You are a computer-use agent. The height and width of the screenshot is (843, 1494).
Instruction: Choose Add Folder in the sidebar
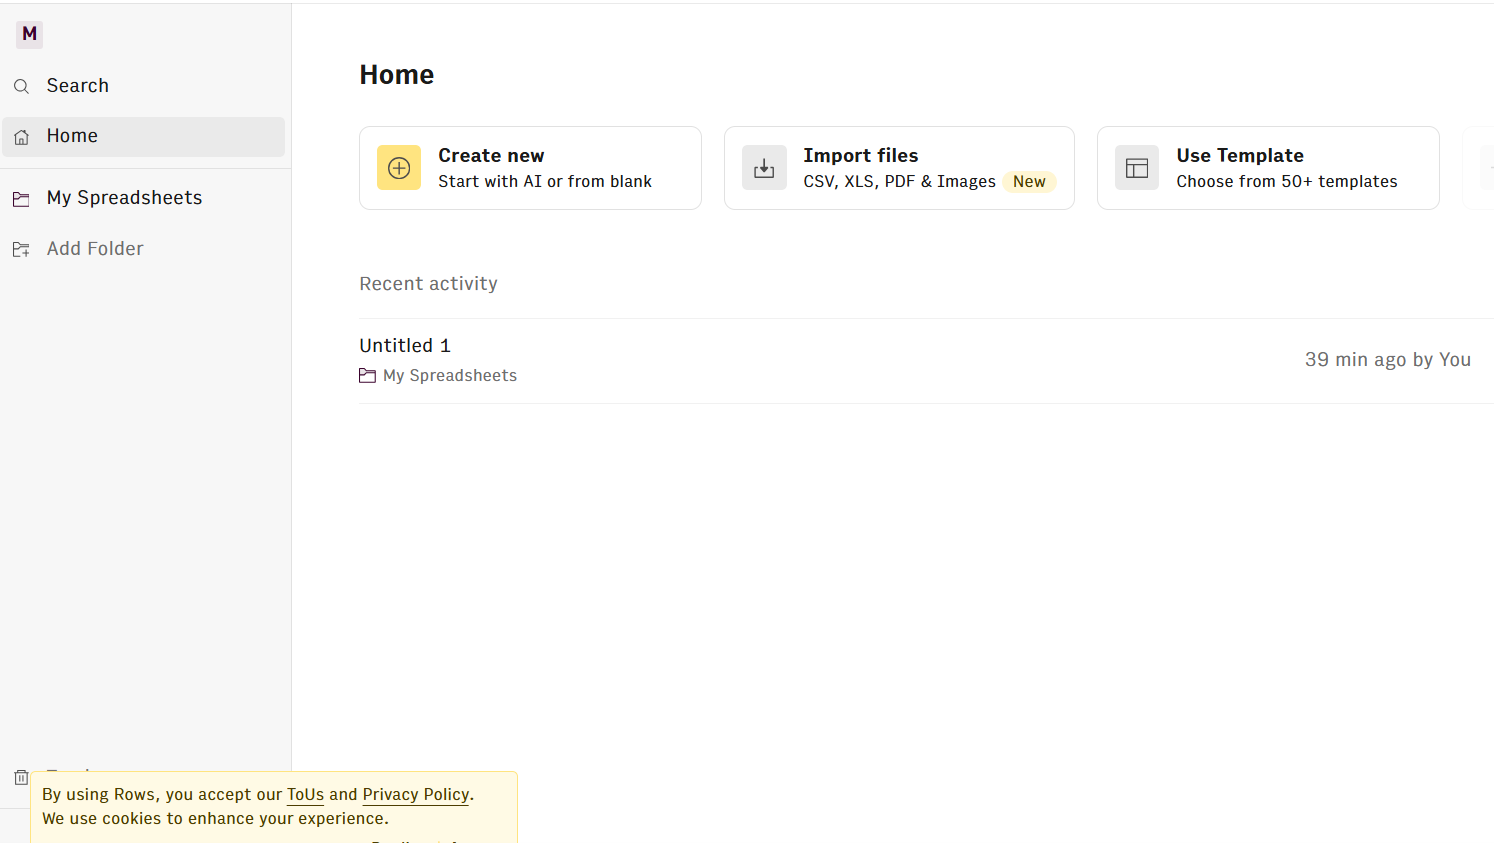[x=95, y=249]
